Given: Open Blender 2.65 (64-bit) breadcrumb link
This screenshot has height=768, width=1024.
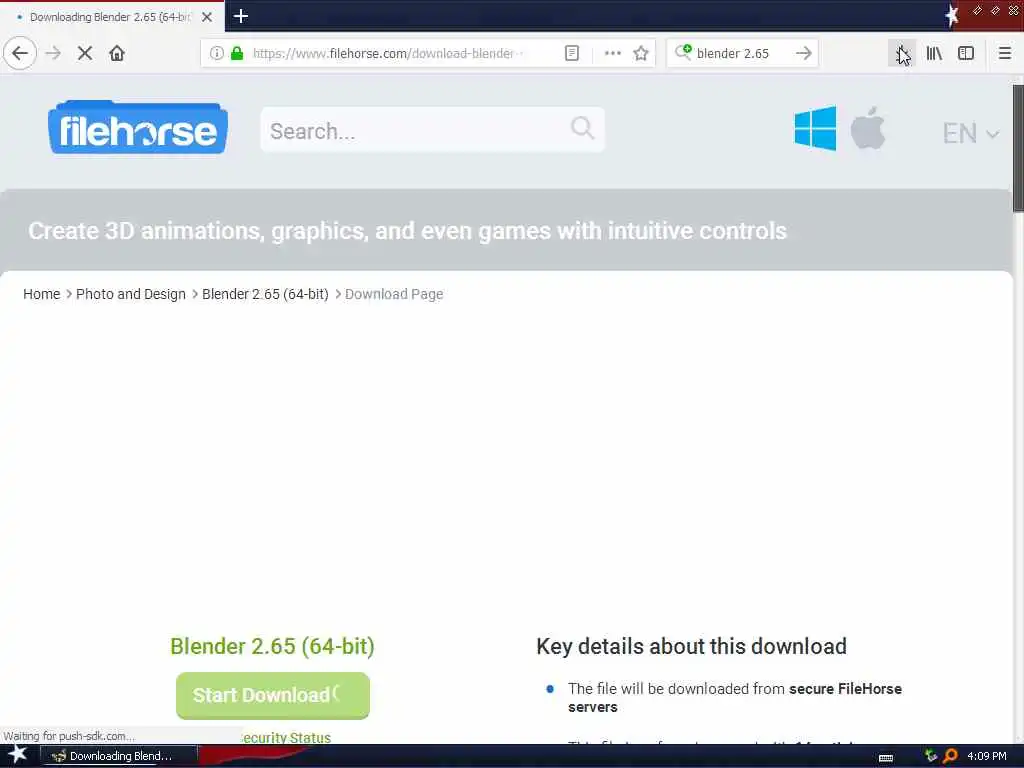Looking at the screenshot, I should click(265, 294).
